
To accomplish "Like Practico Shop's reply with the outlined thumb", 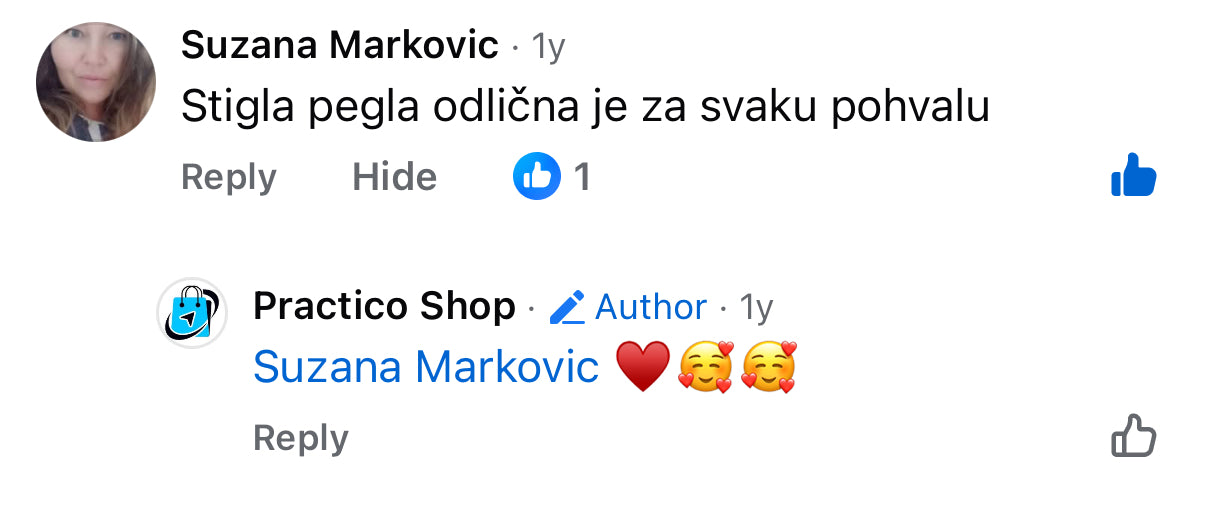I will coord(1134,435).
